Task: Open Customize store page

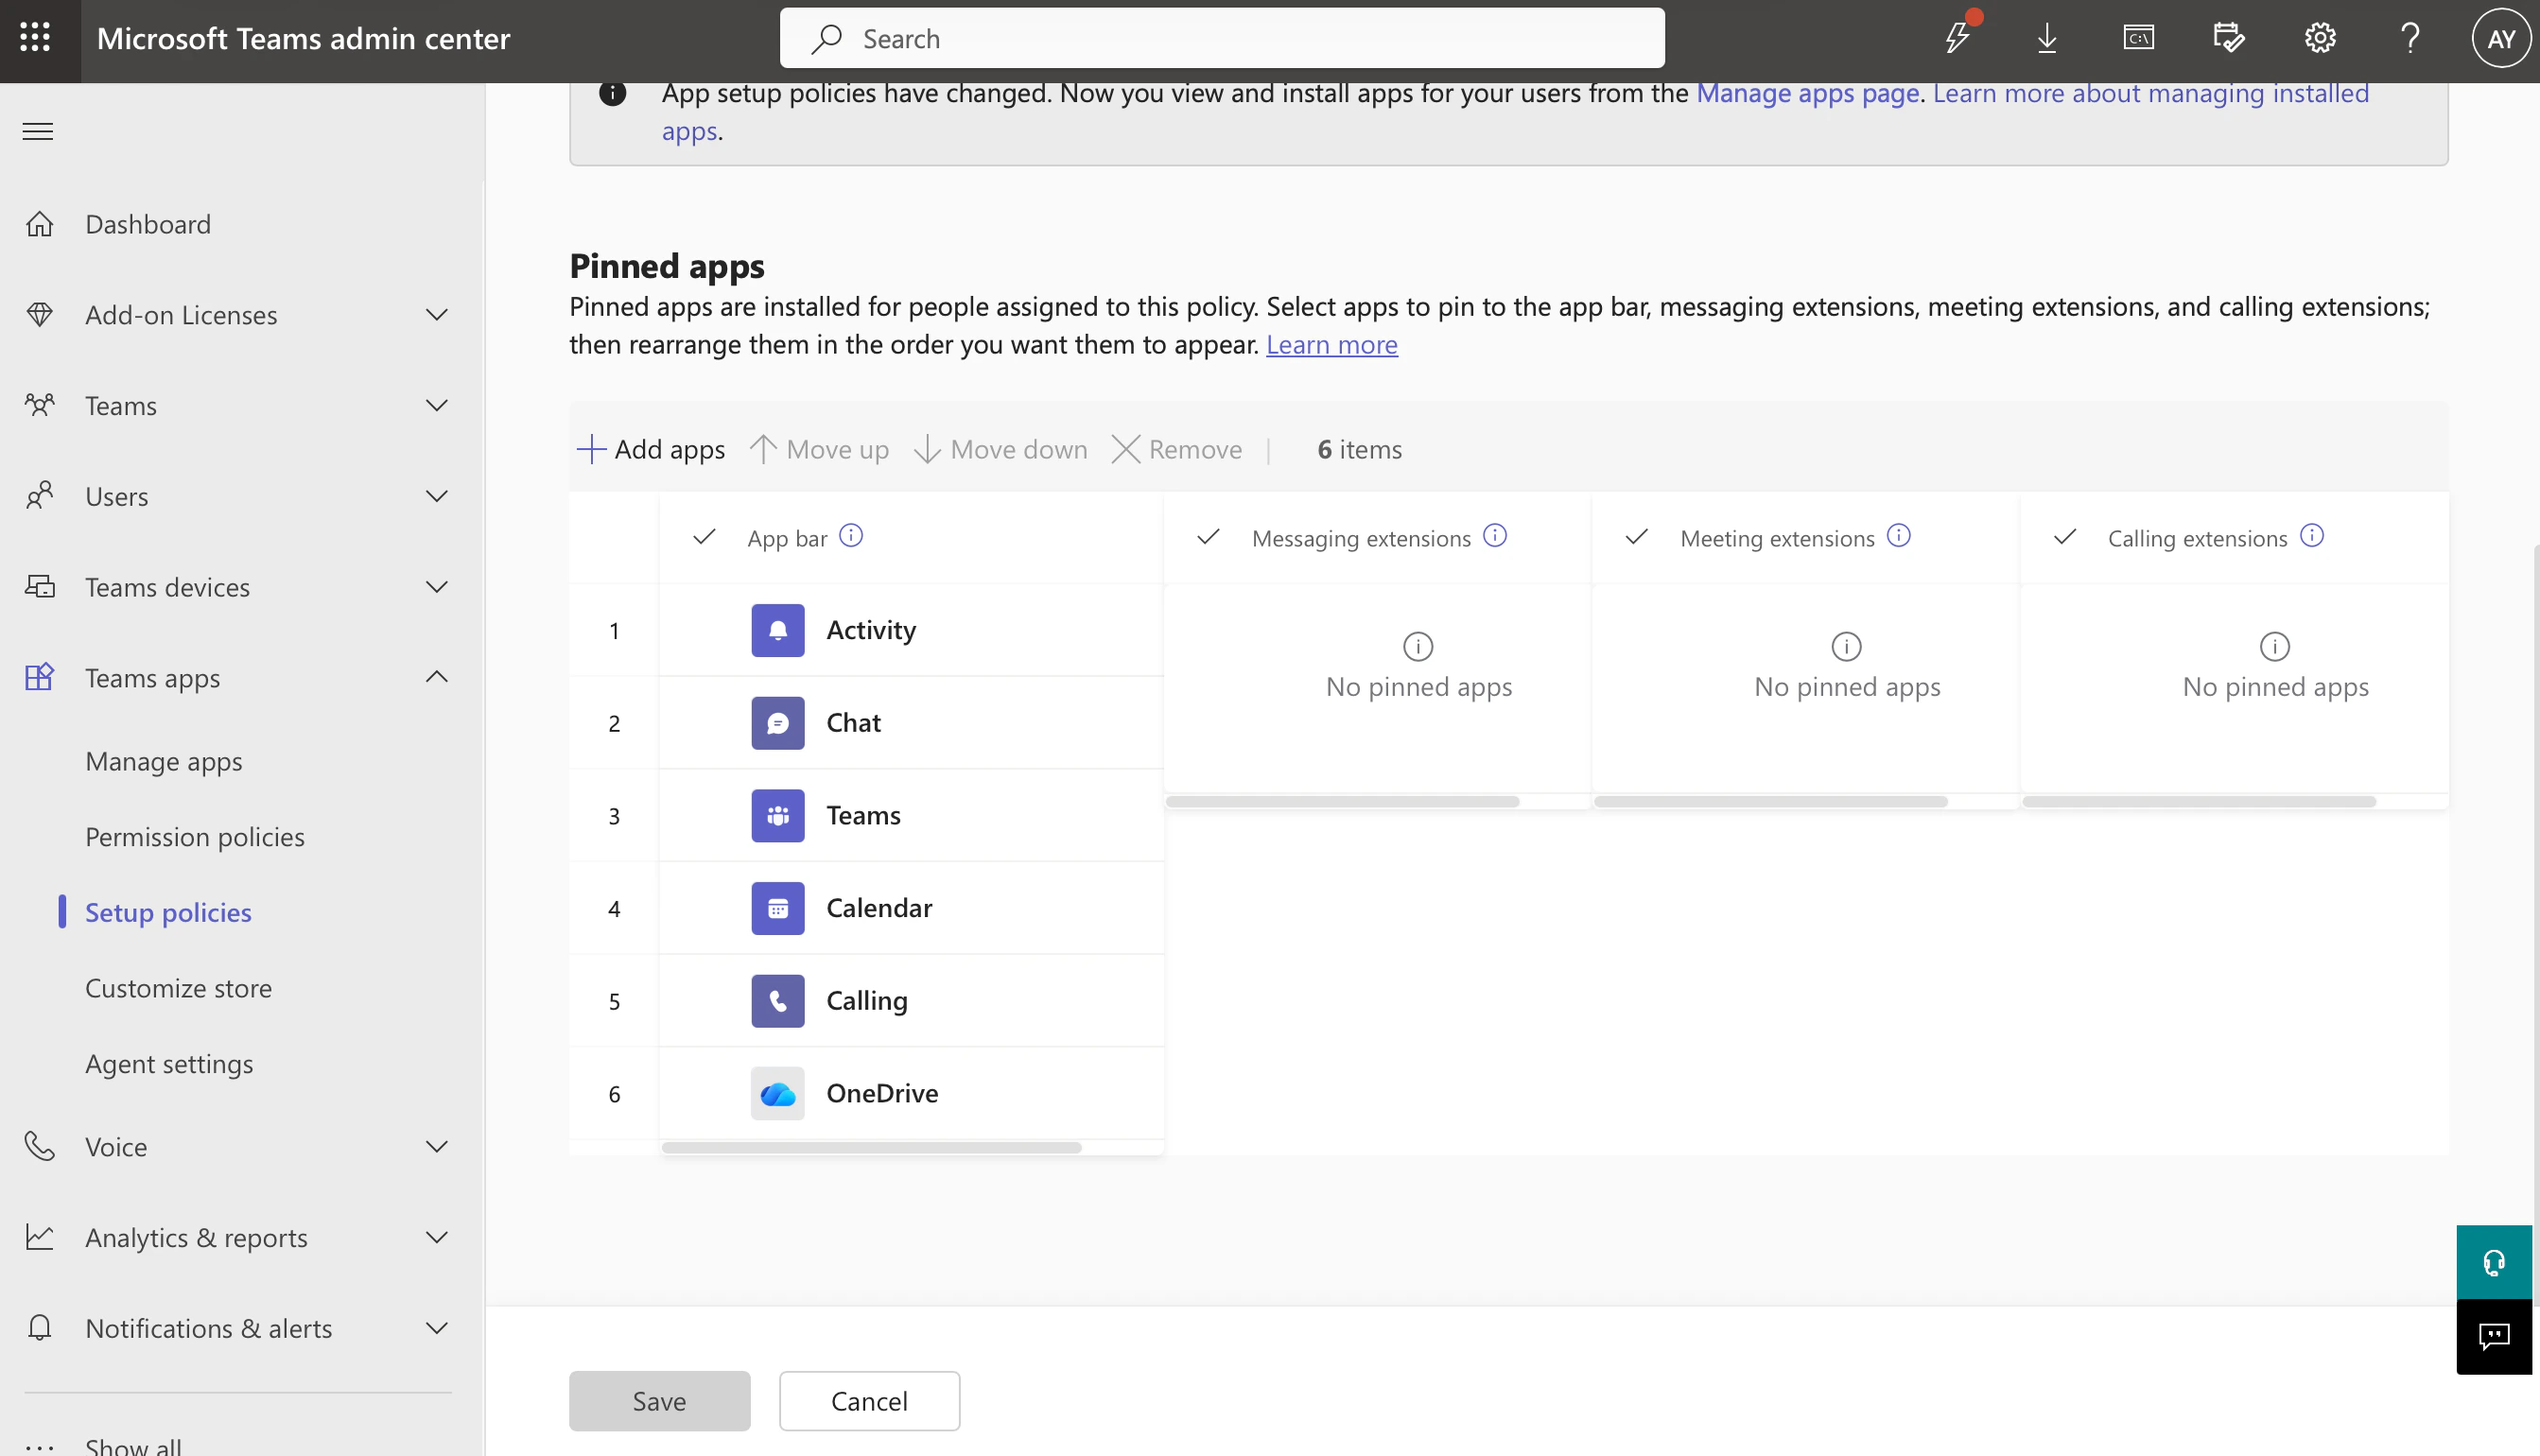Action: tap(178, 988)
